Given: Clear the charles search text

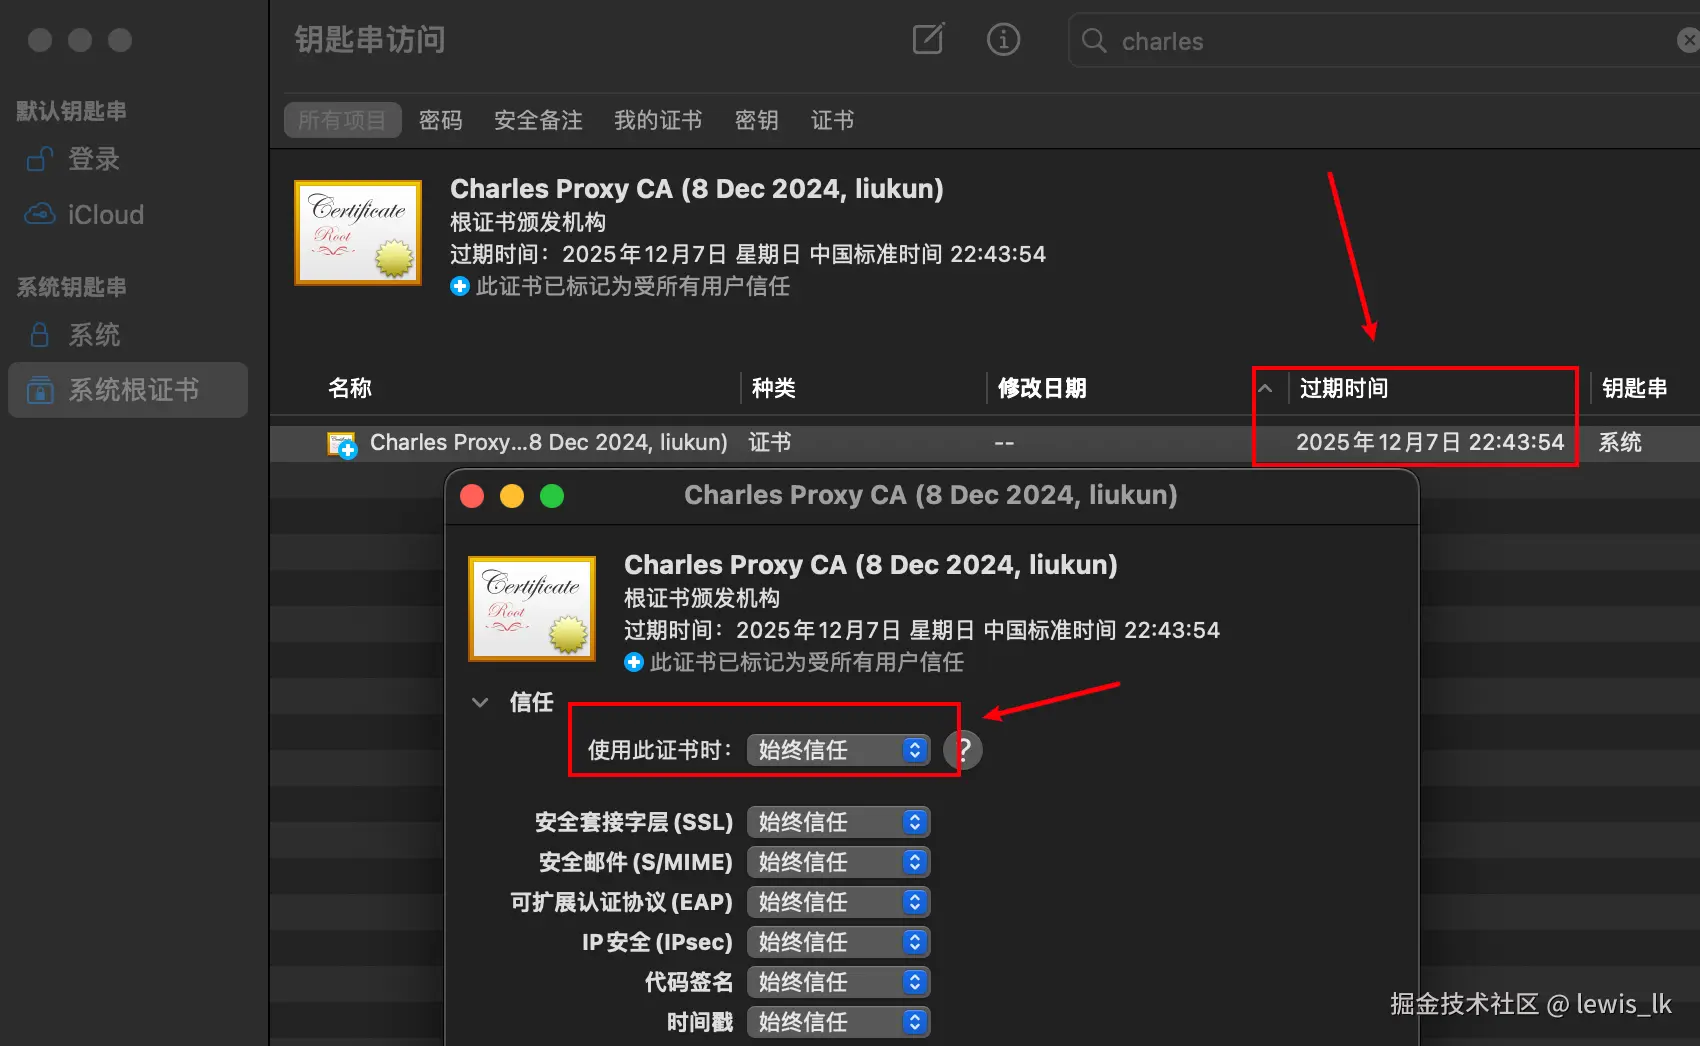Looking at the screenshot, I should pyautogui.click(x=1688, y=40).
